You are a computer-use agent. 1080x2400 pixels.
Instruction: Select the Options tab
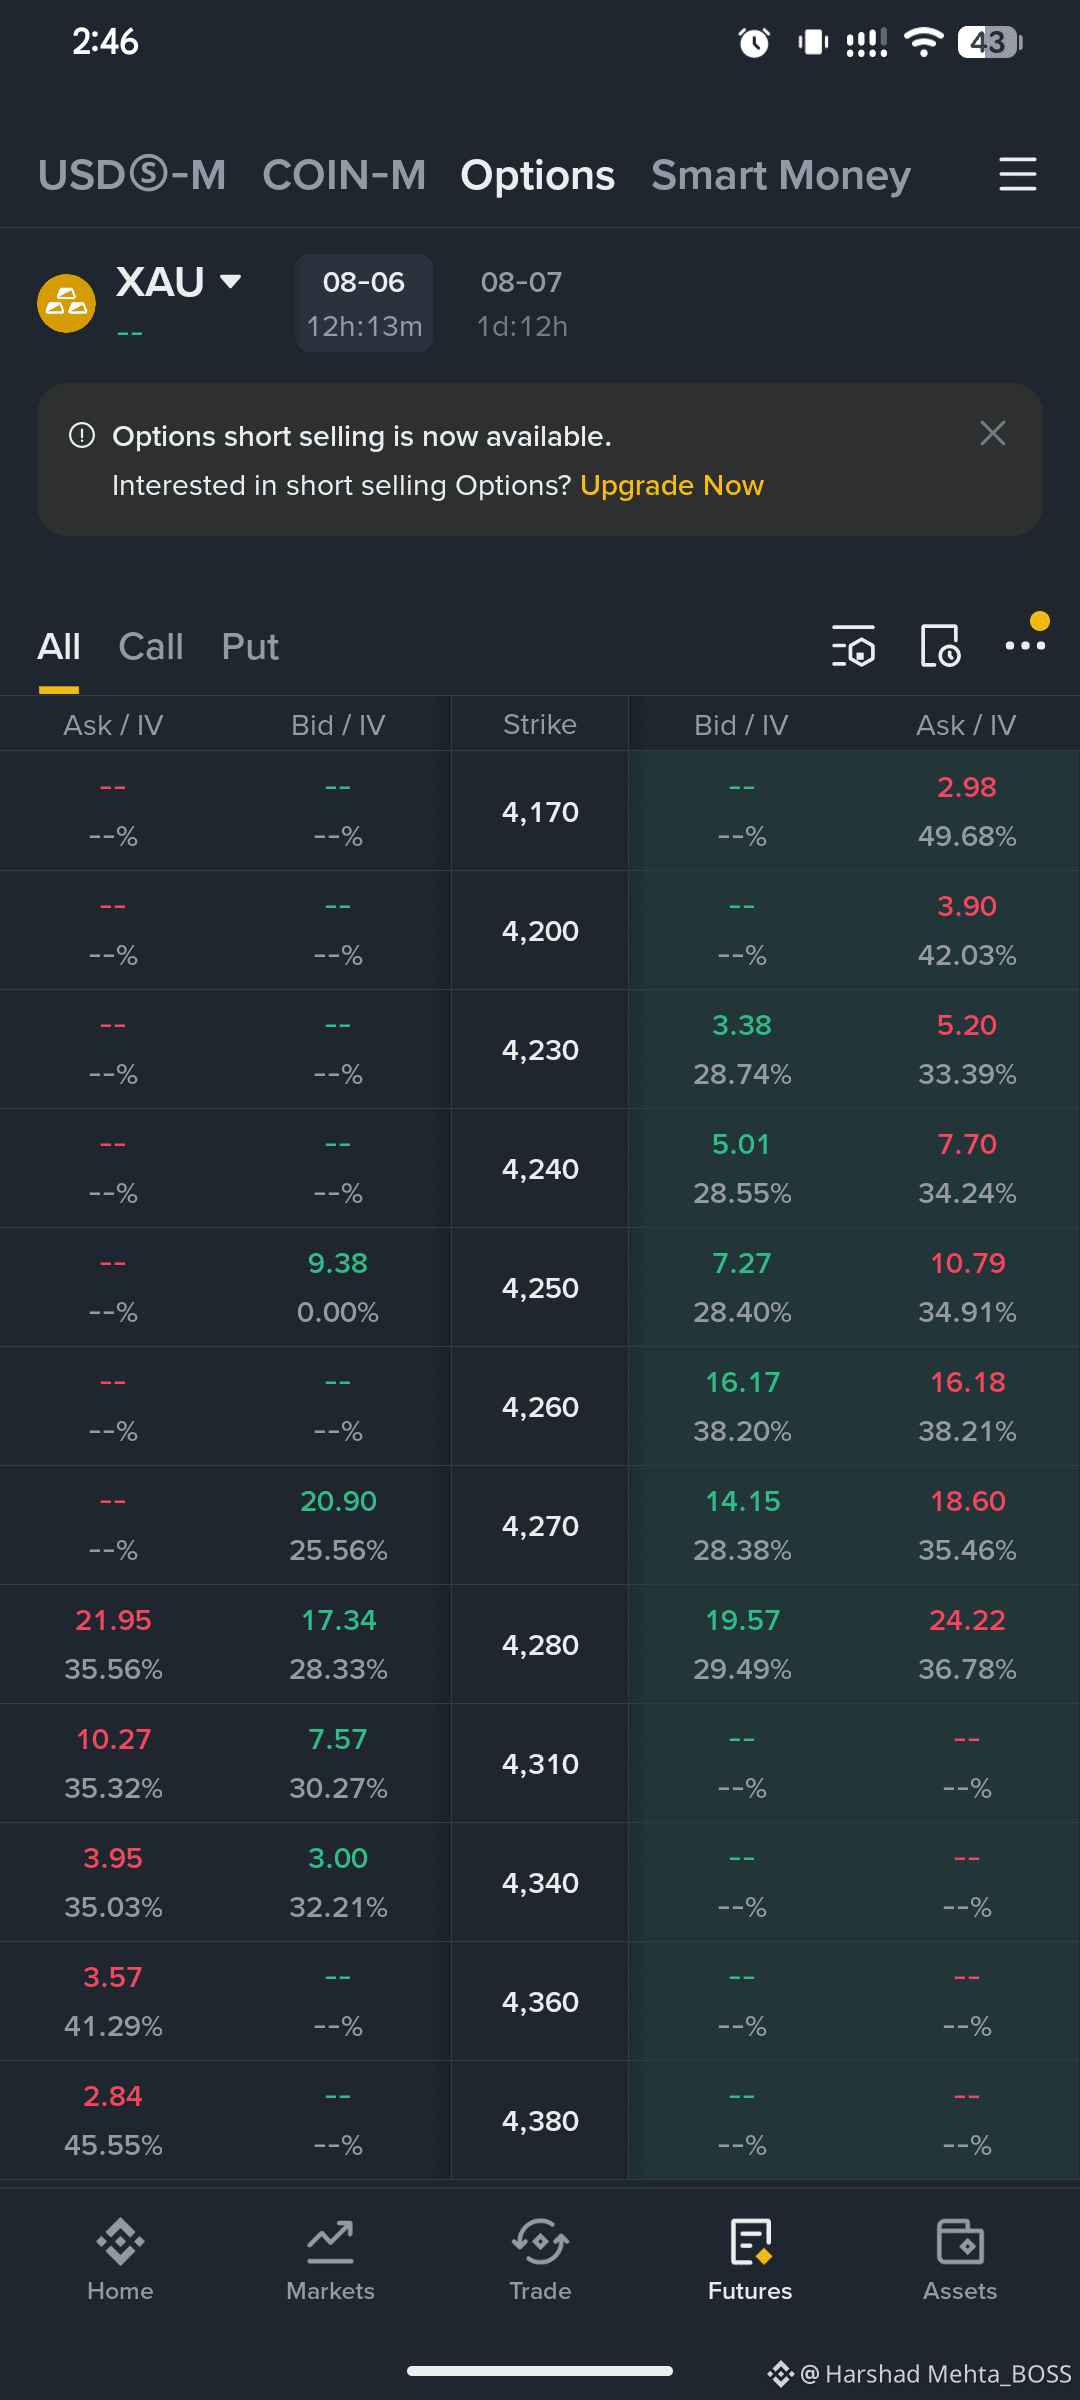(x=537, y=175)
